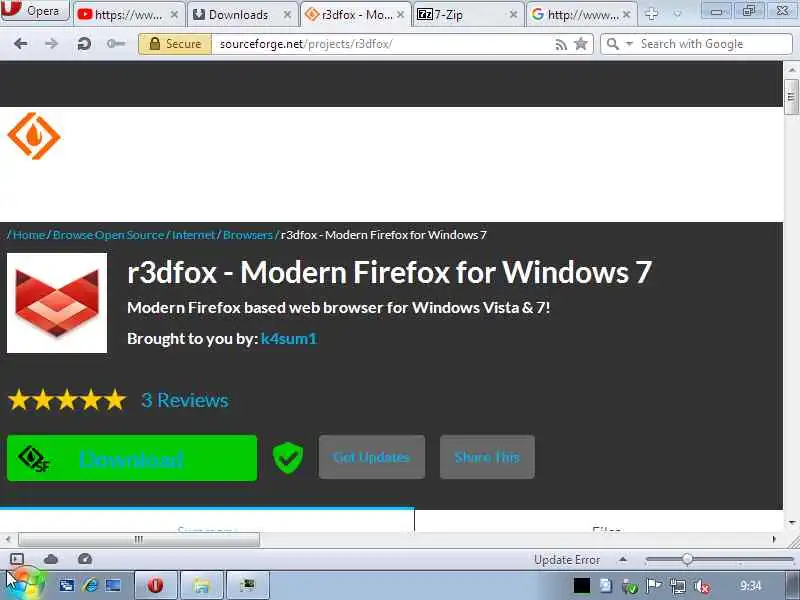Open the Browsers breadcrumb link

[248, 235]
